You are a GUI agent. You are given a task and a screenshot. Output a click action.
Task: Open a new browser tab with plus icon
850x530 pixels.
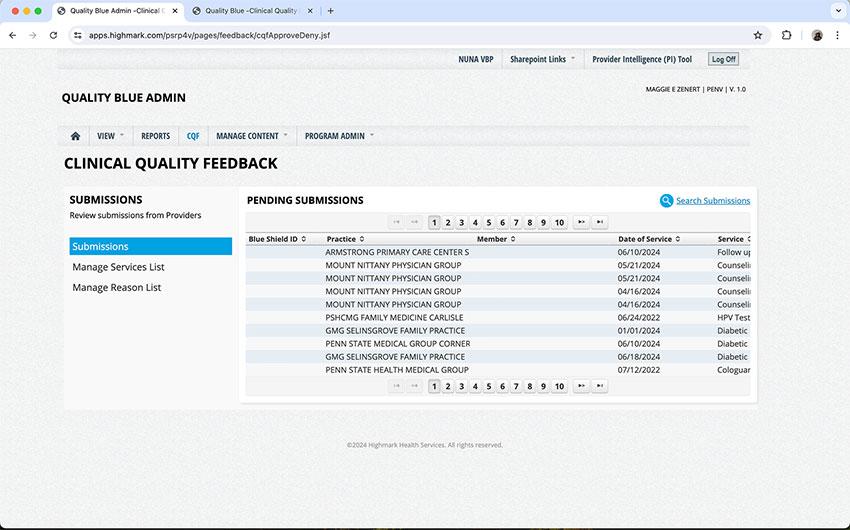pyautogui.click(x=331, y=11)
